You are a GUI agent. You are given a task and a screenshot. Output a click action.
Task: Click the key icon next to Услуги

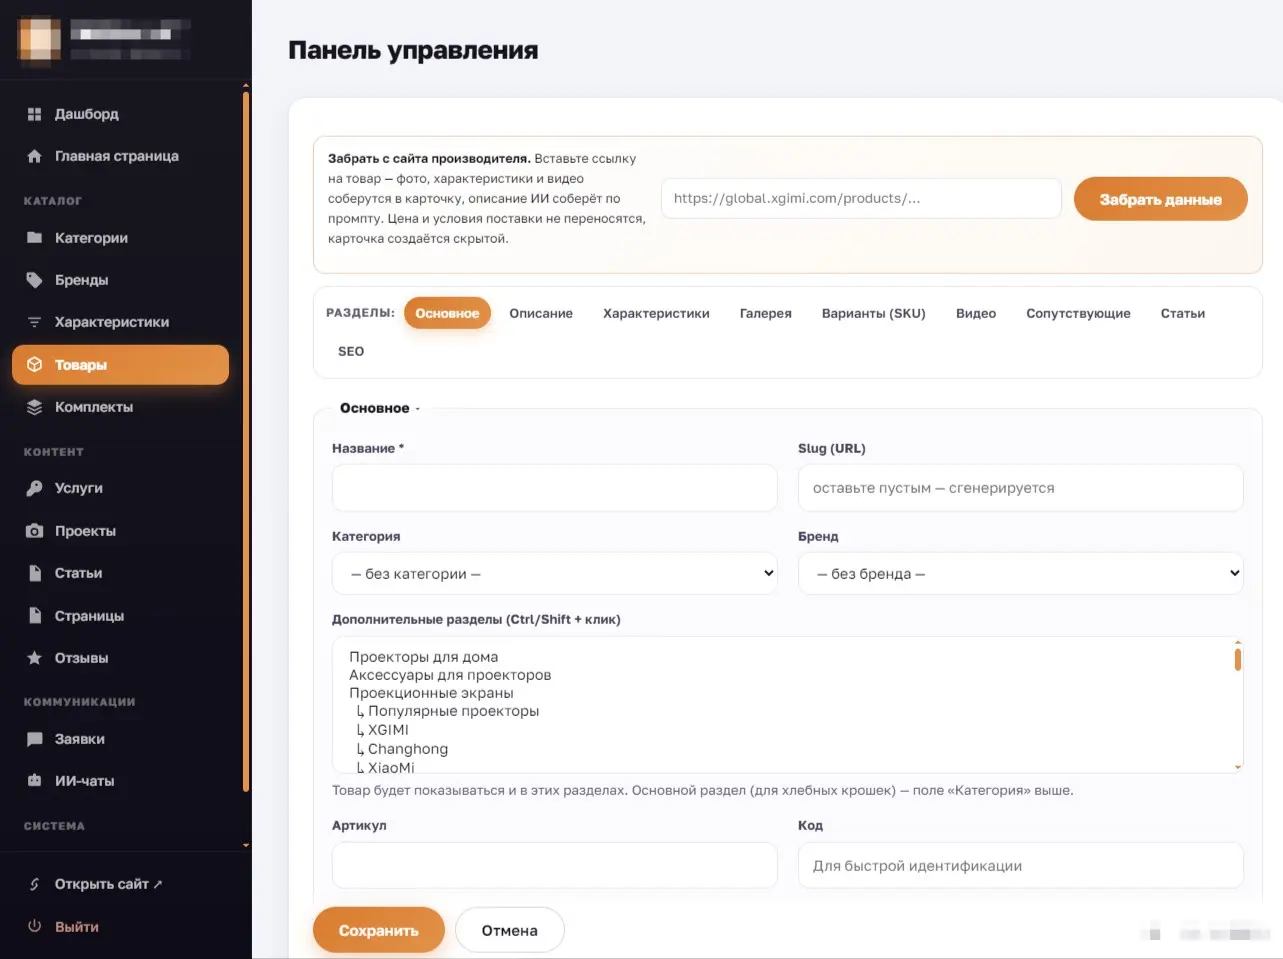(x=34, y=488)
